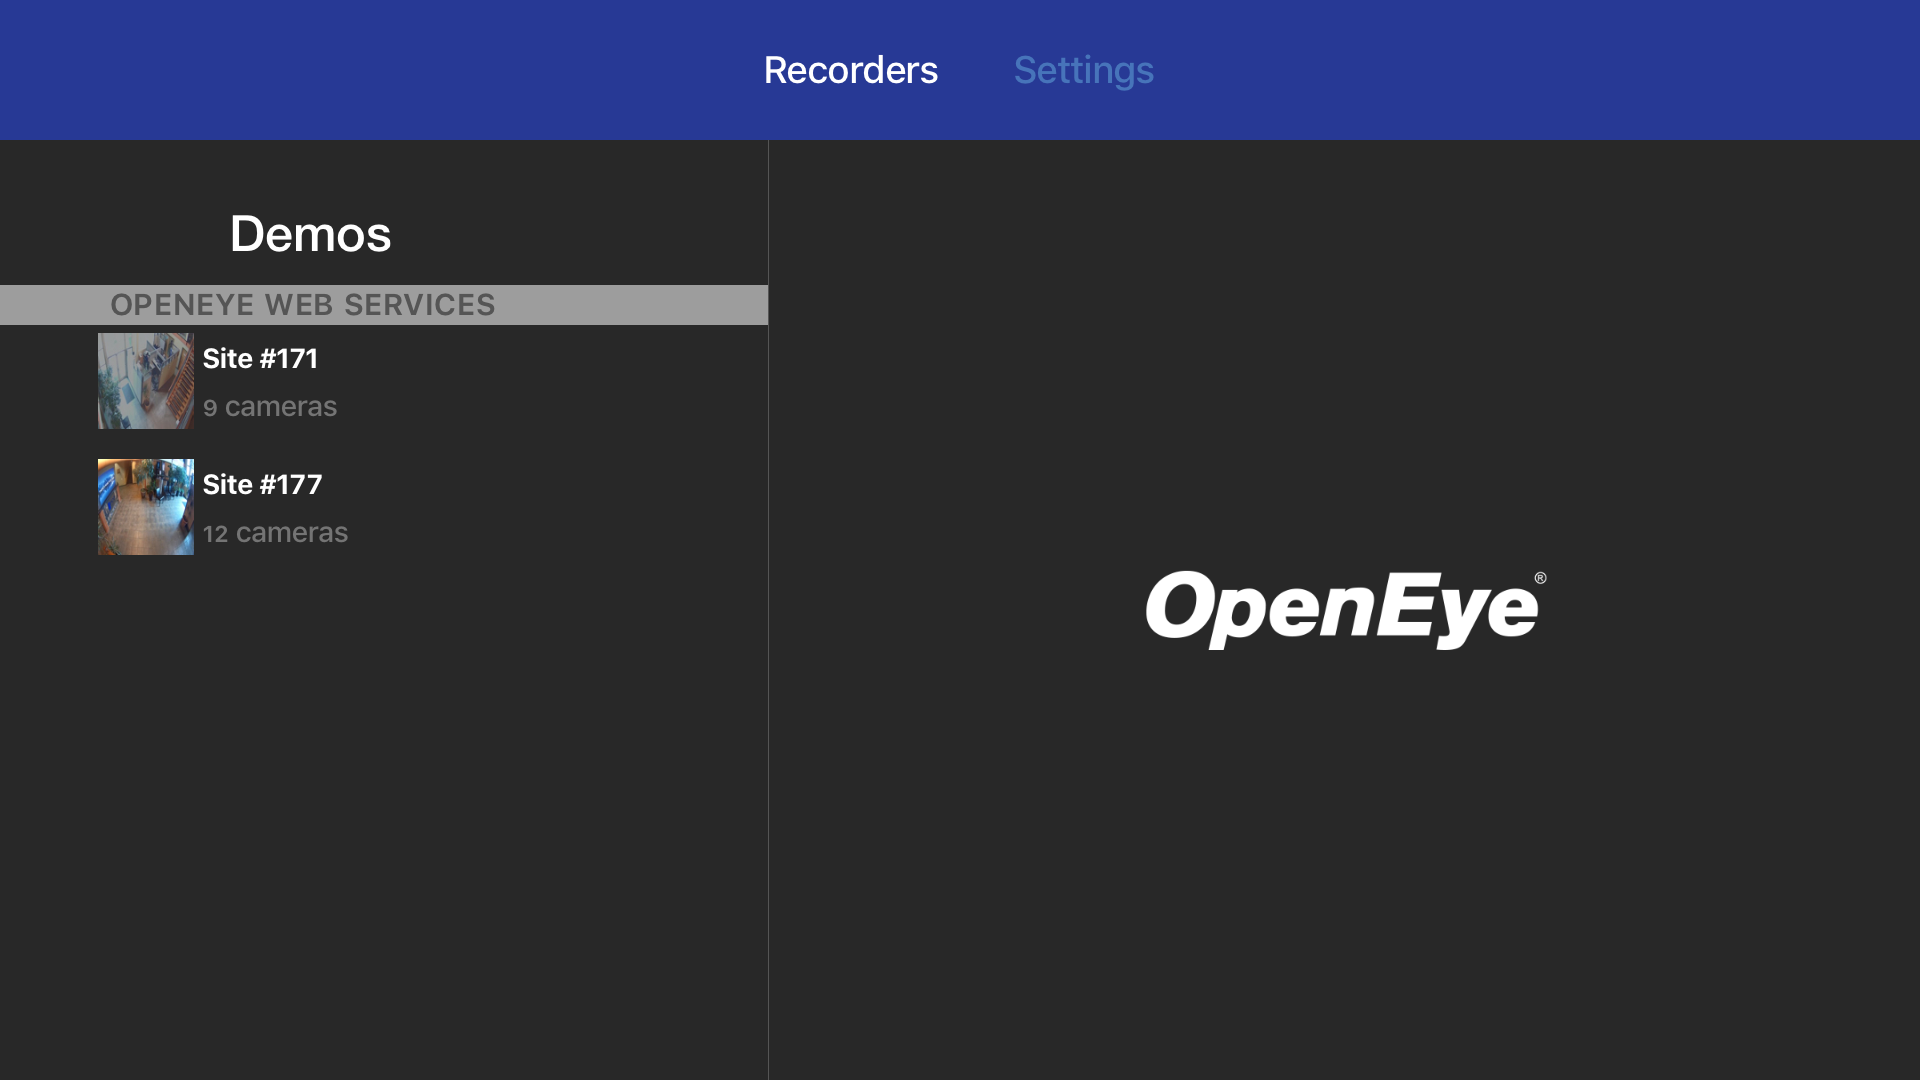The width and height of the screenshot is (1920, 1080).
Task: Open the Site #171 camera thumbnail
Action: coord(146,381)
